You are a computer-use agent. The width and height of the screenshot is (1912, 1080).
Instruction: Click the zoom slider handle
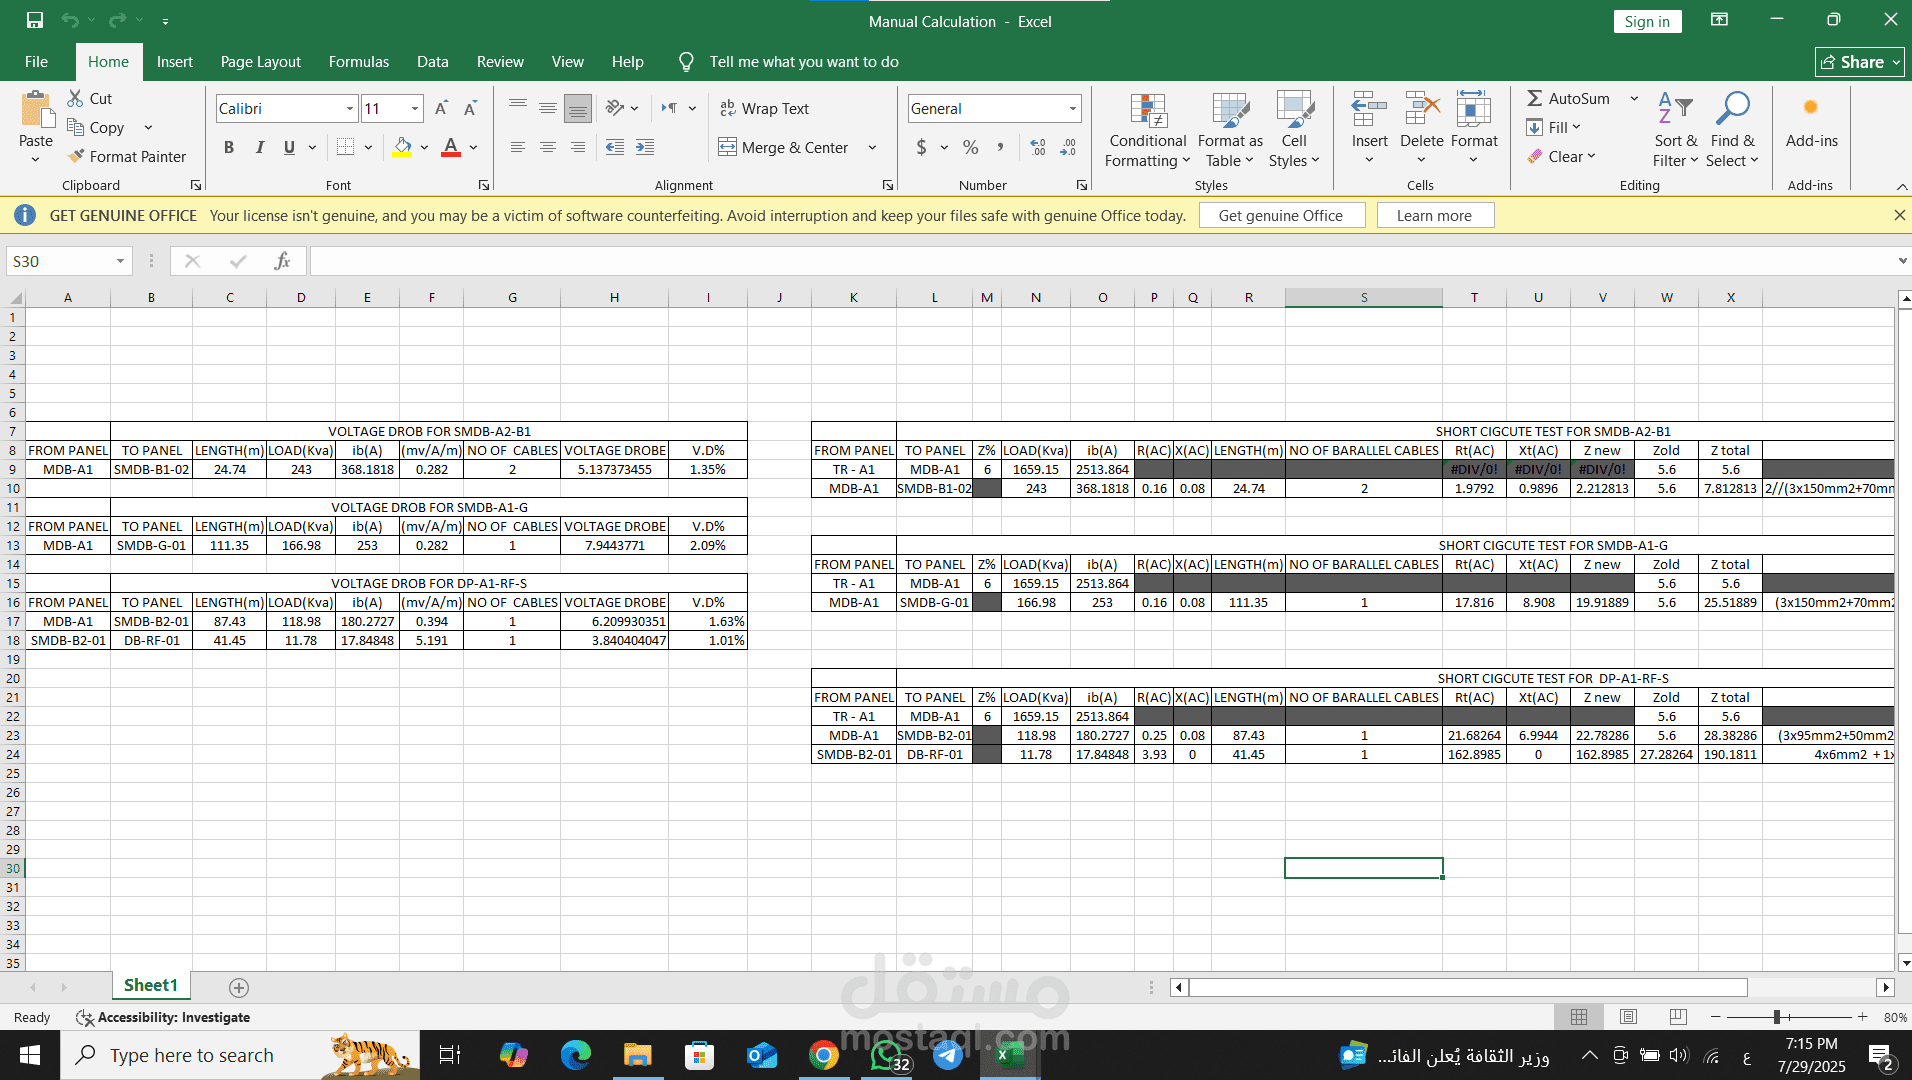tap(1777, 1017)
